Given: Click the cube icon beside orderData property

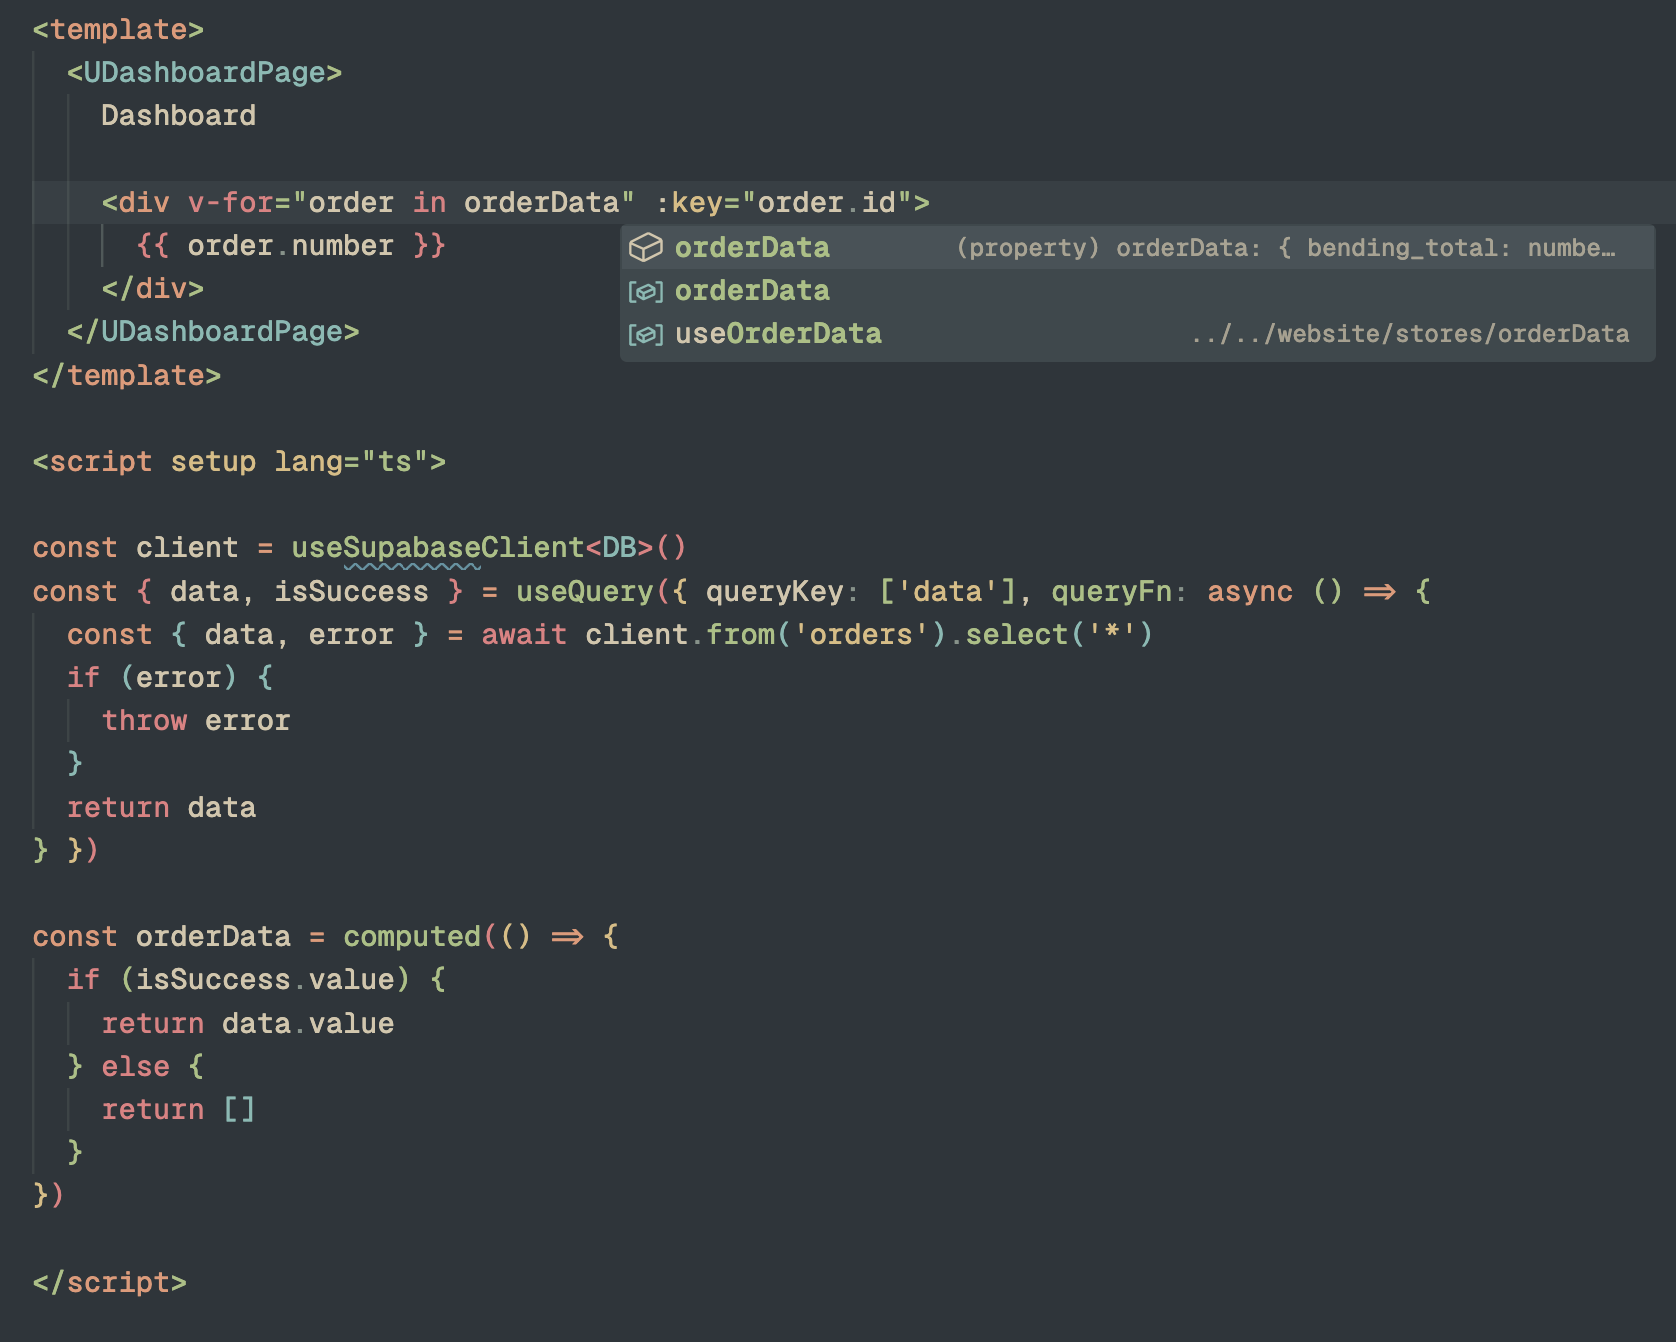Looking at the screenshot, I should pos(646,248).
